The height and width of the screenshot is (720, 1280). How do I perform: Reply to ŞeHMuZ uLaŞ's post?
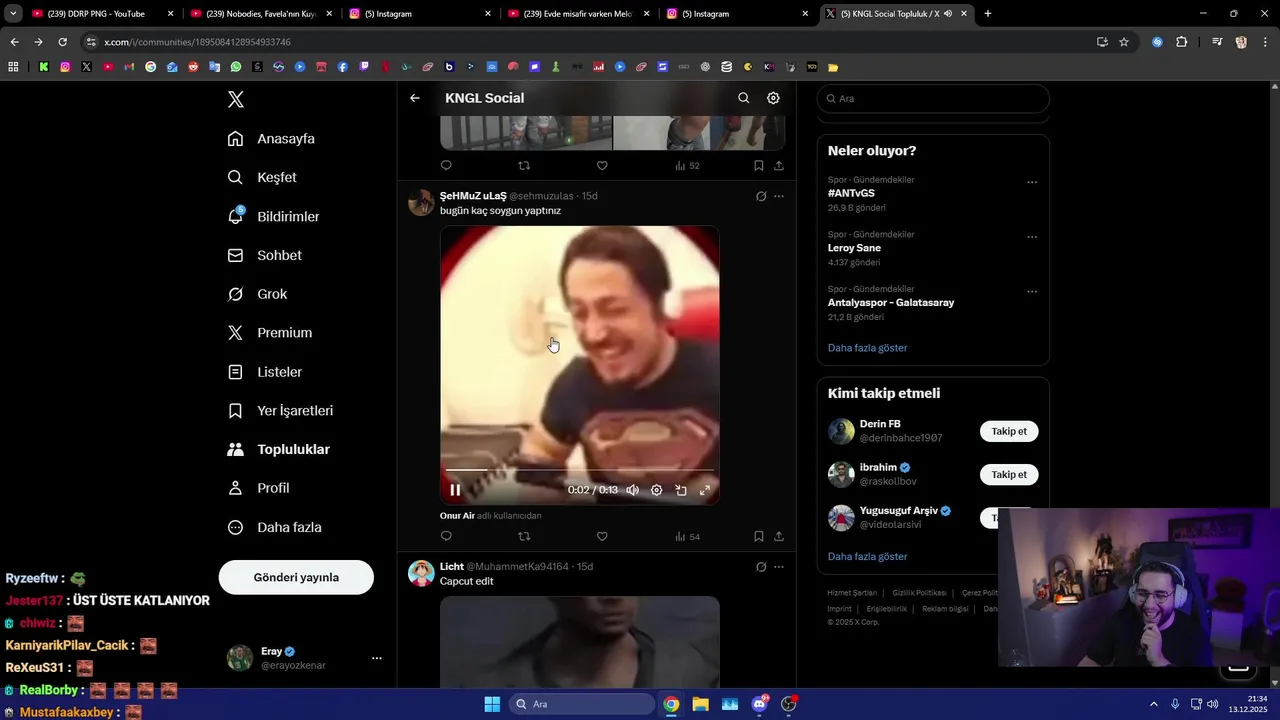pos(446,537)
